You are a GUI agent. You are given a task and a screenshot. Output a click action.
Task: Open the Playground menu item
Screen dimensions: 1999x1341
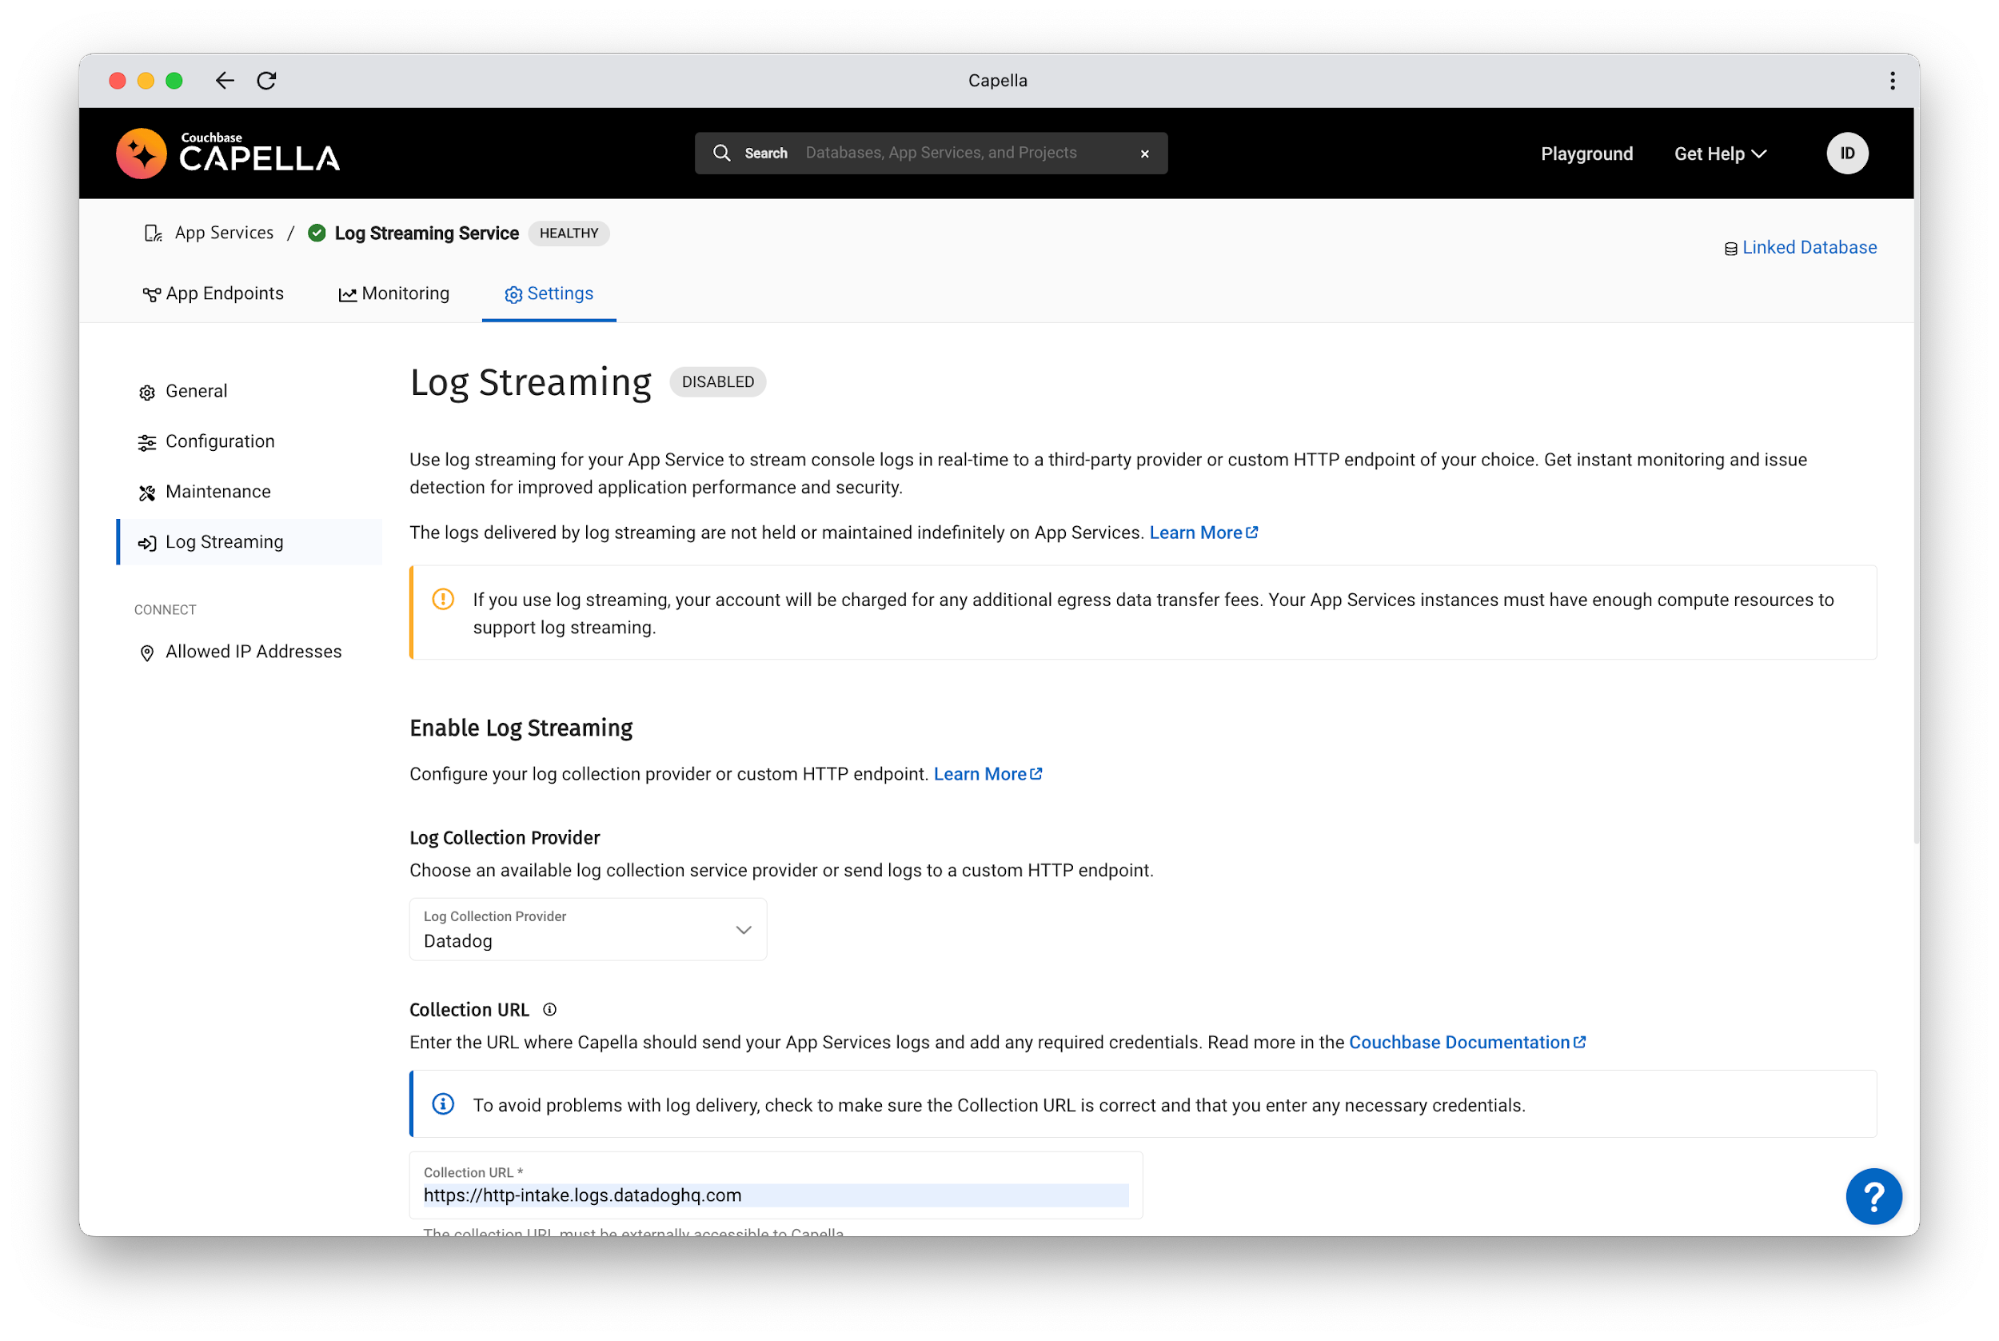point(1586,153)
